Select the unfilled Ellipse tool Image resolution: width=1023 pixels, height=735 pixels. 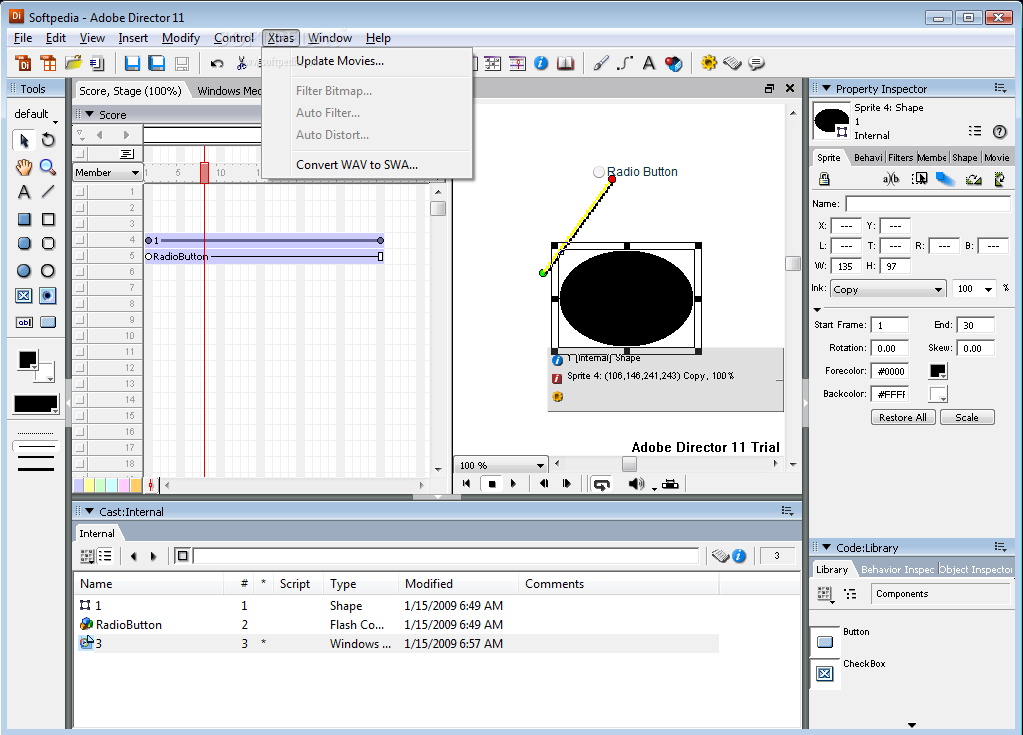(48, 271)
